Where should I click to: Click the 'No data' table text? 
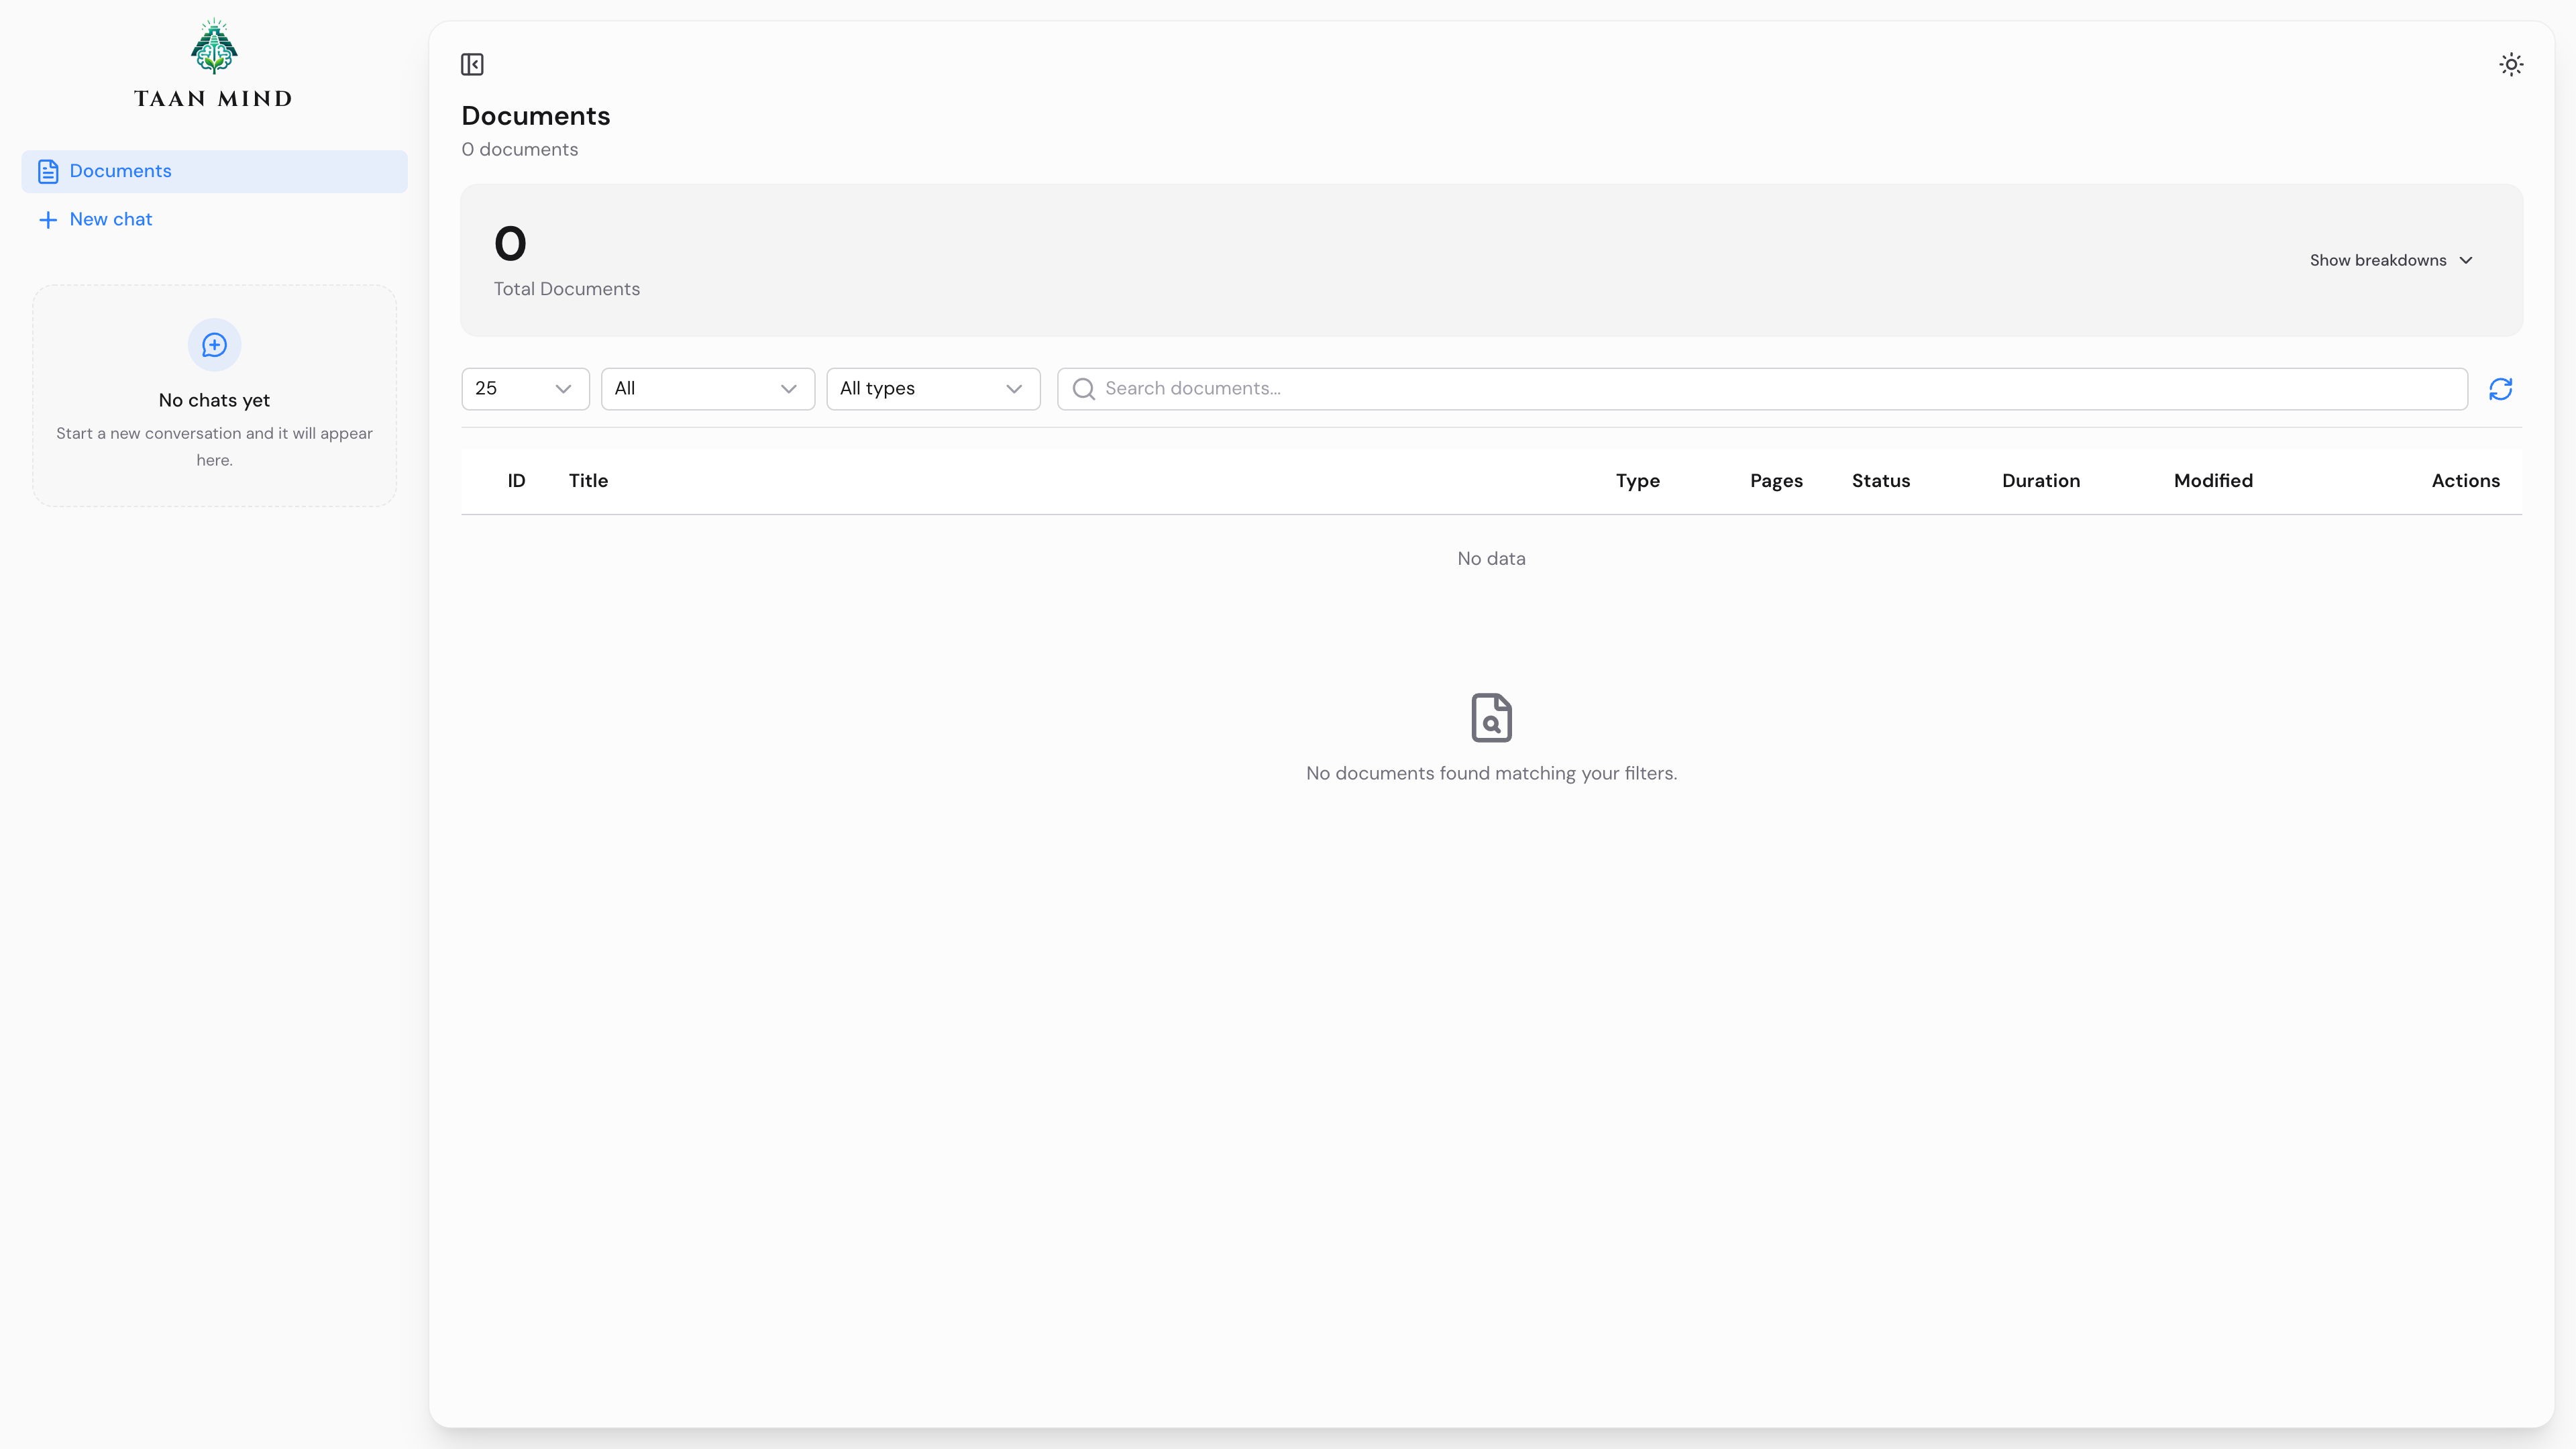click(x=1492, y=559)
